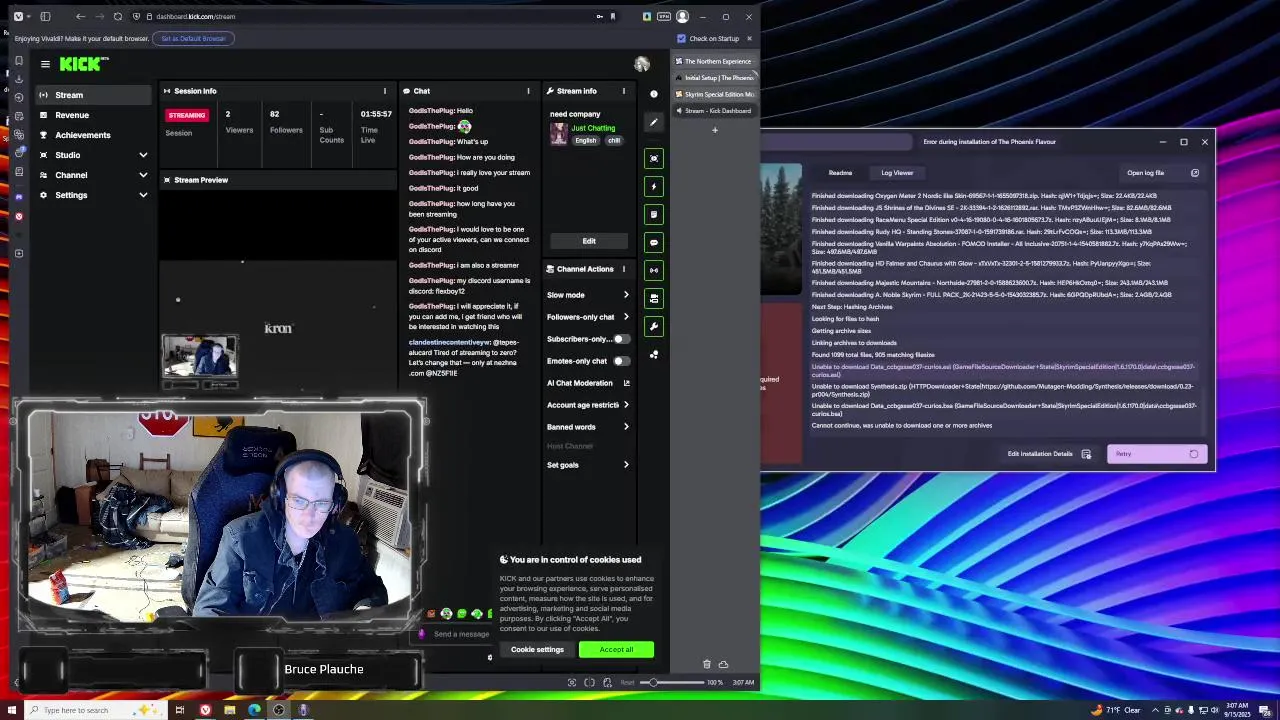The image size is (1280, 720).
Task: Switch to Readme tab in Wabbajack
Action: point(840,173)
